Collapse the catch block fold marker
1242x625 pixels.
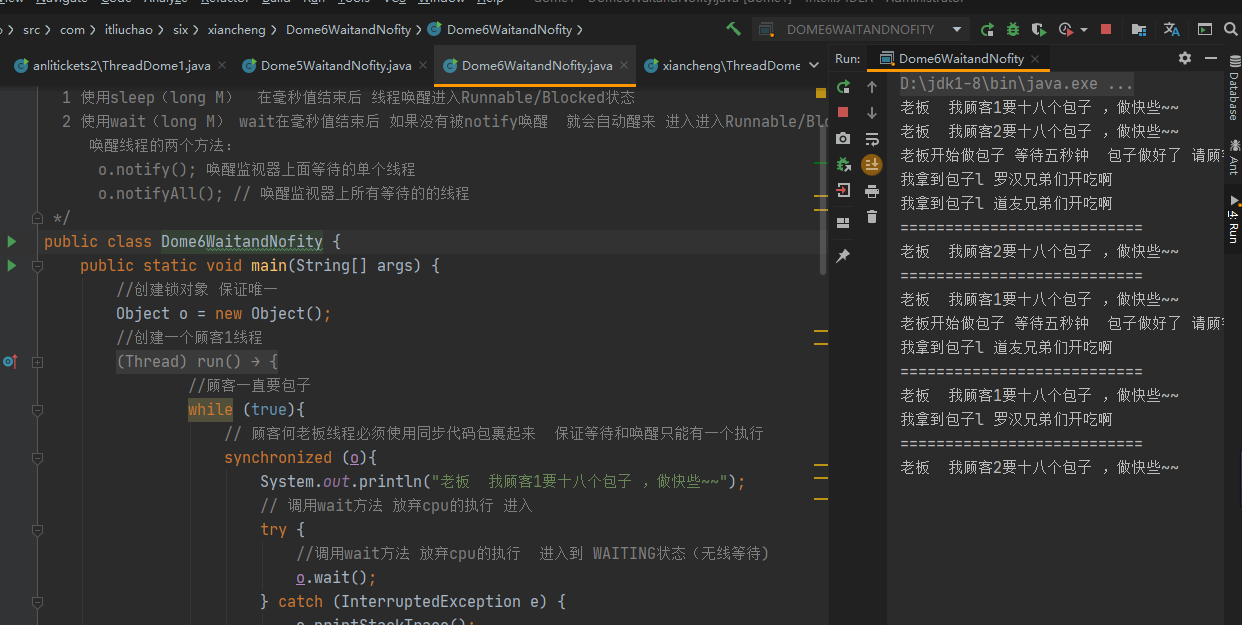[x=37, y=602]
